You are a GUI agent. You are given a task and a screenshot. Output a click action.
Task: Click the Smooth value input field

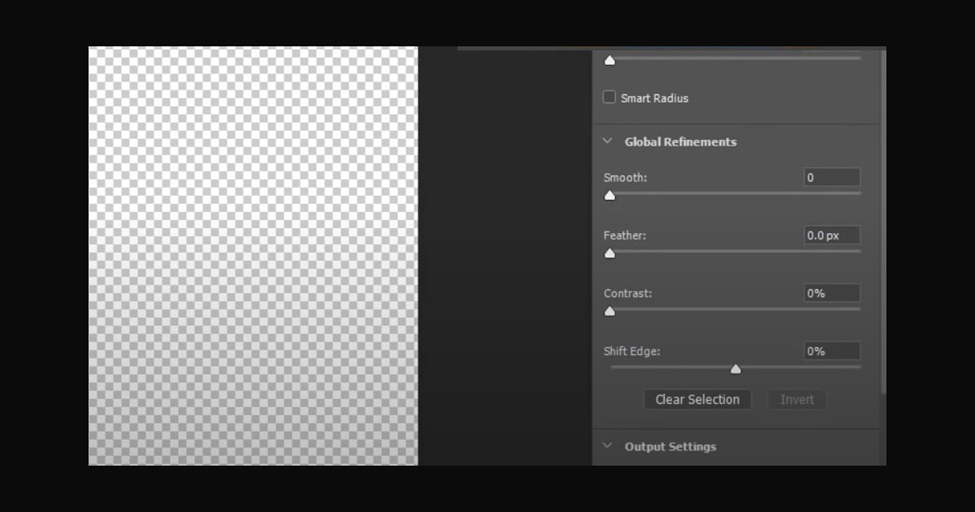pos(832,177)
